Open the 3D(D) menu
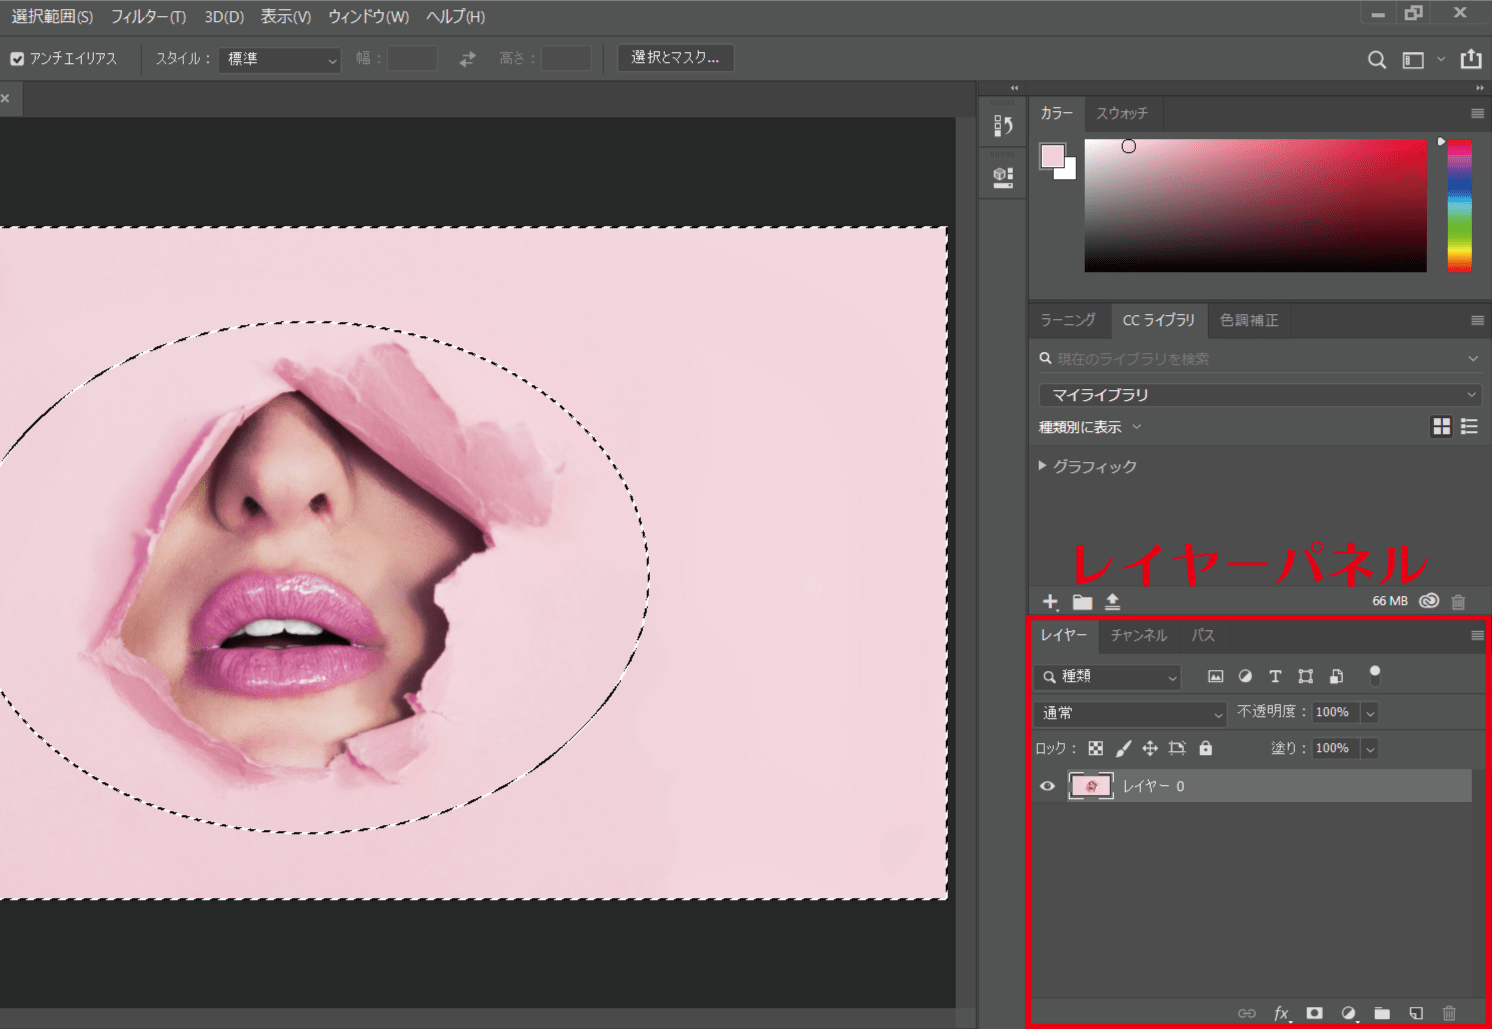Screen dimensions: 1492x1029 click(x=224, y=17)
